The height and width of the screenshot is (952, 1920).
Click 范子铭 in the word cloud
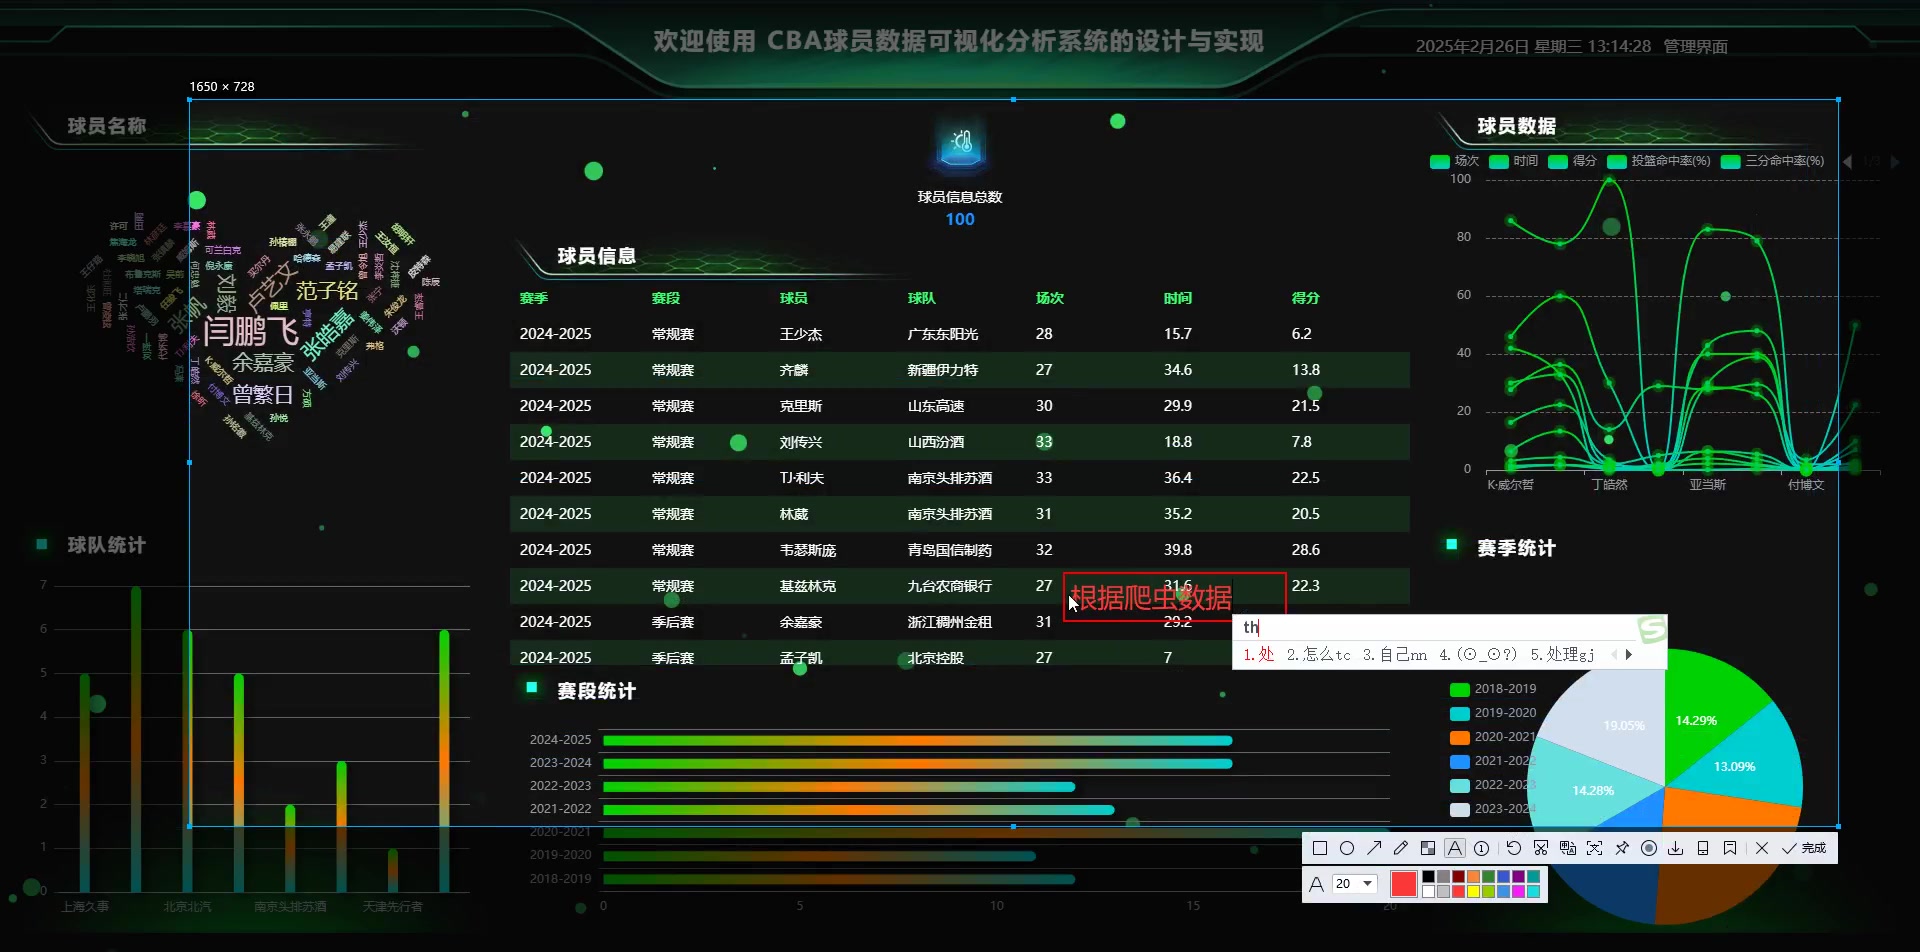pyautogui.click(x=327, y=291)
